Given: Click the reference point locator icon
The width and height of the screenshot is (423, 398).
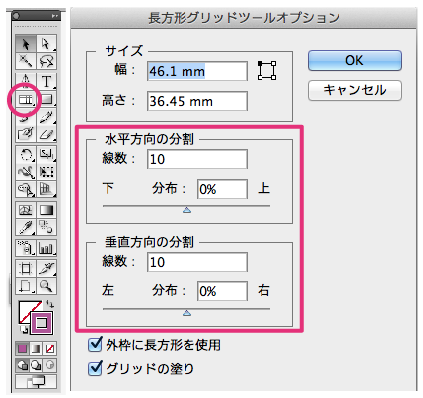Looking at the screenshot, I should (267, 70).
